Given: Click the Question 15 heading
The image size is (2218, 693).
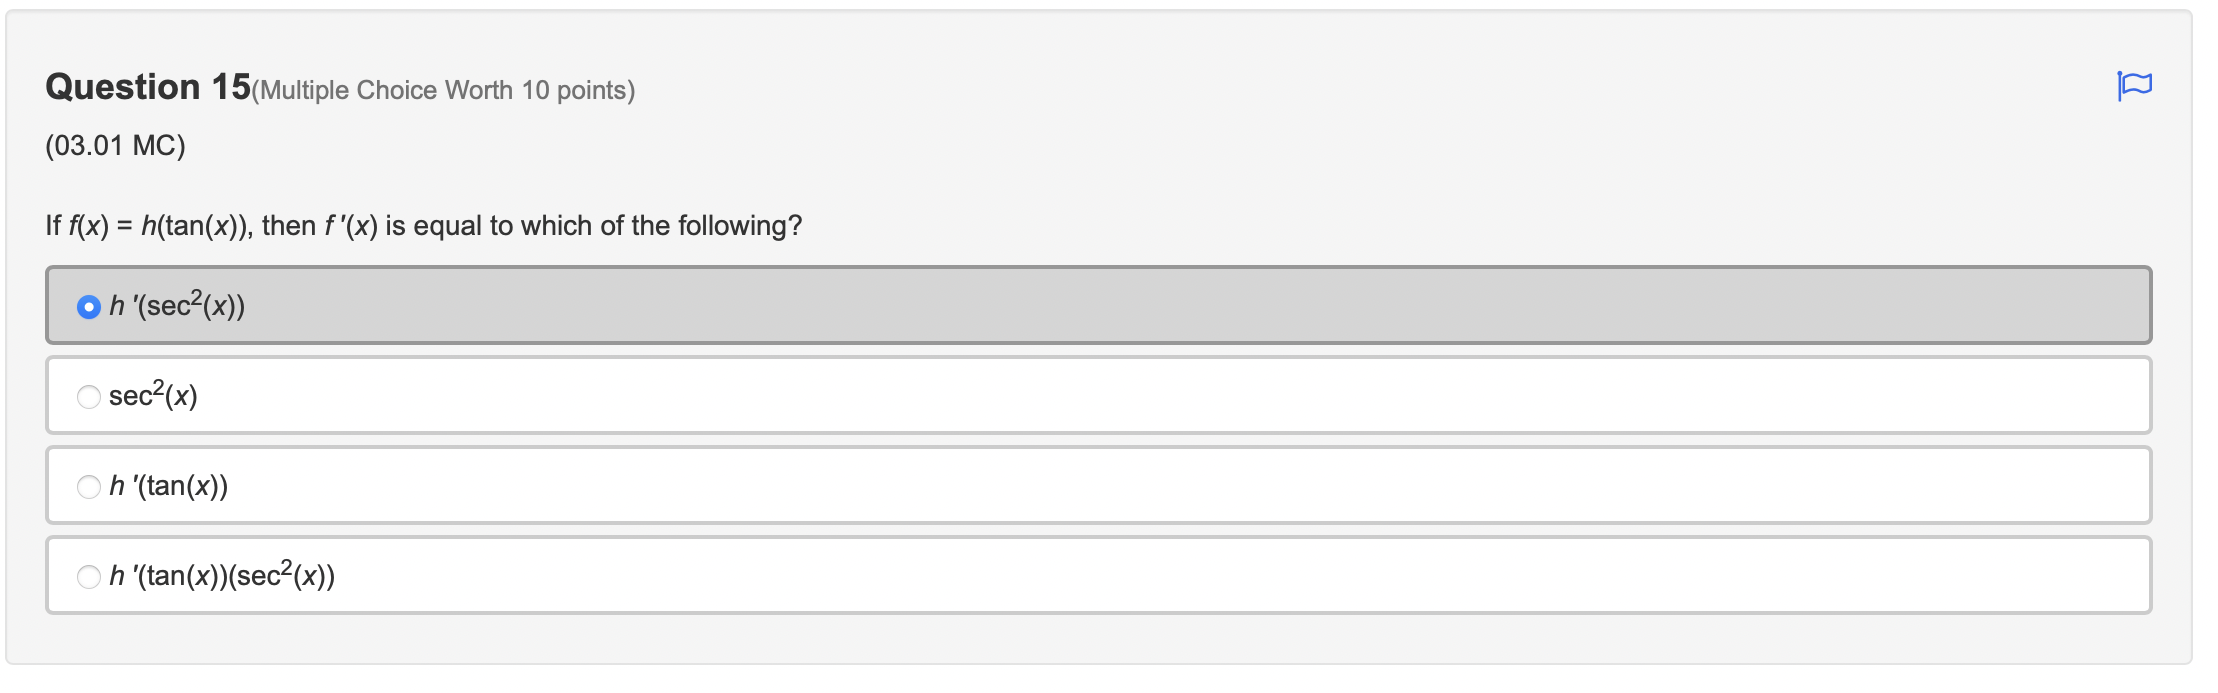Looking at the screenshot, I should tap(145, 87).
